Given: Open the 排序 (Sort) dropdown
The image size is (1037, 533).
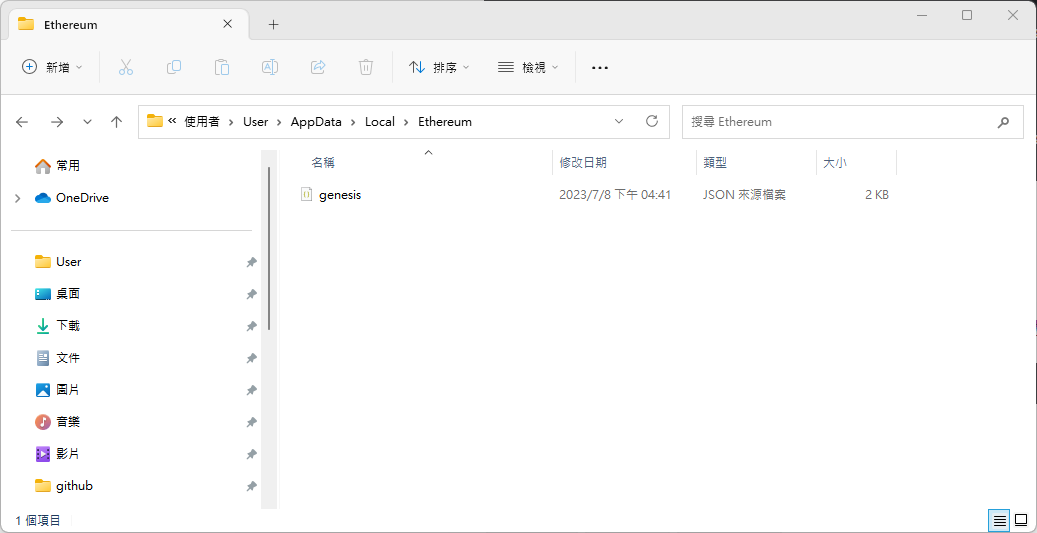Looking at the screenshot, I should (439, 67).
